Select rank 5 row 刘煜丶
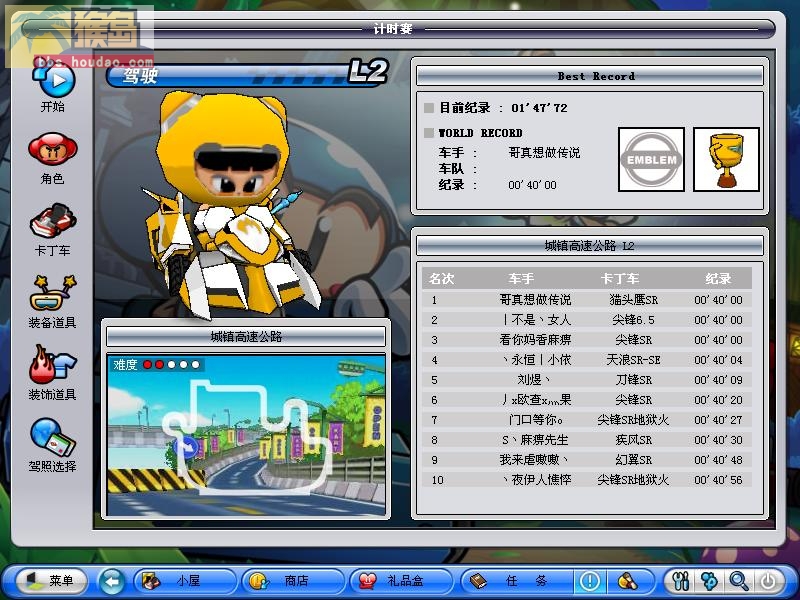 [587, 380]
